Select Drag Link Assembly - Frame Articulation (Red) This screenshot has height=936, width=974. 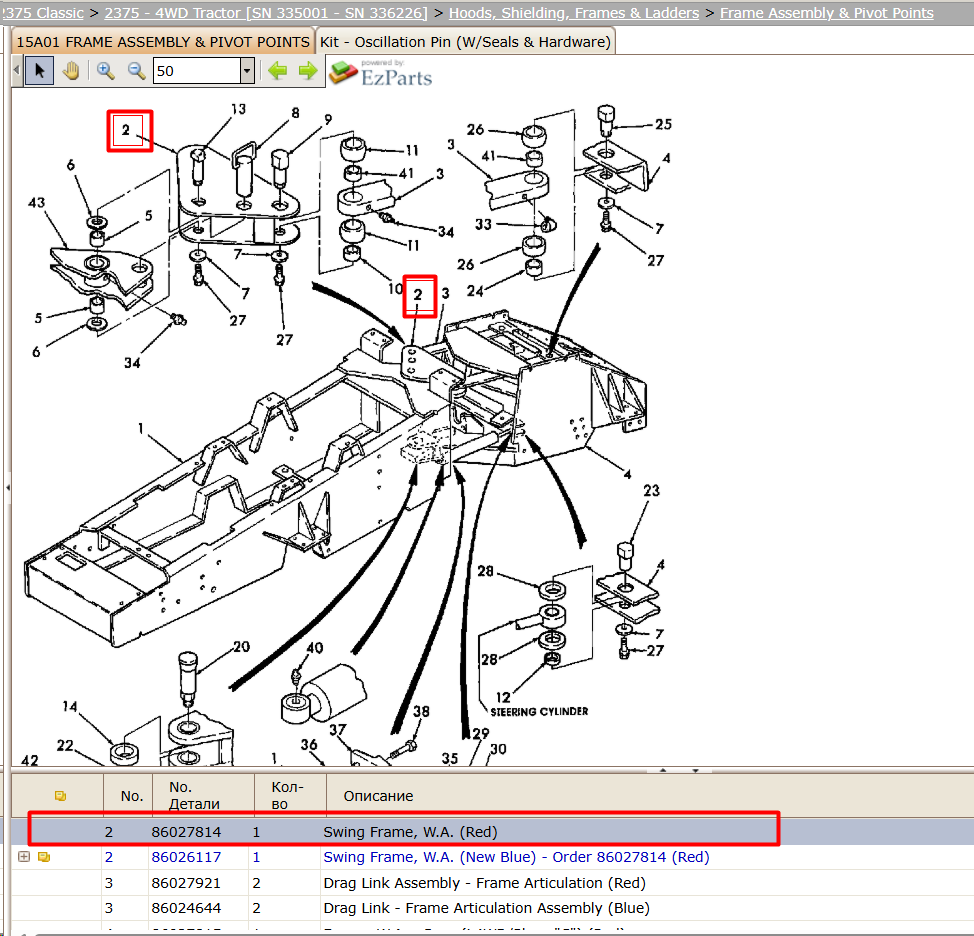pos(485,883)
